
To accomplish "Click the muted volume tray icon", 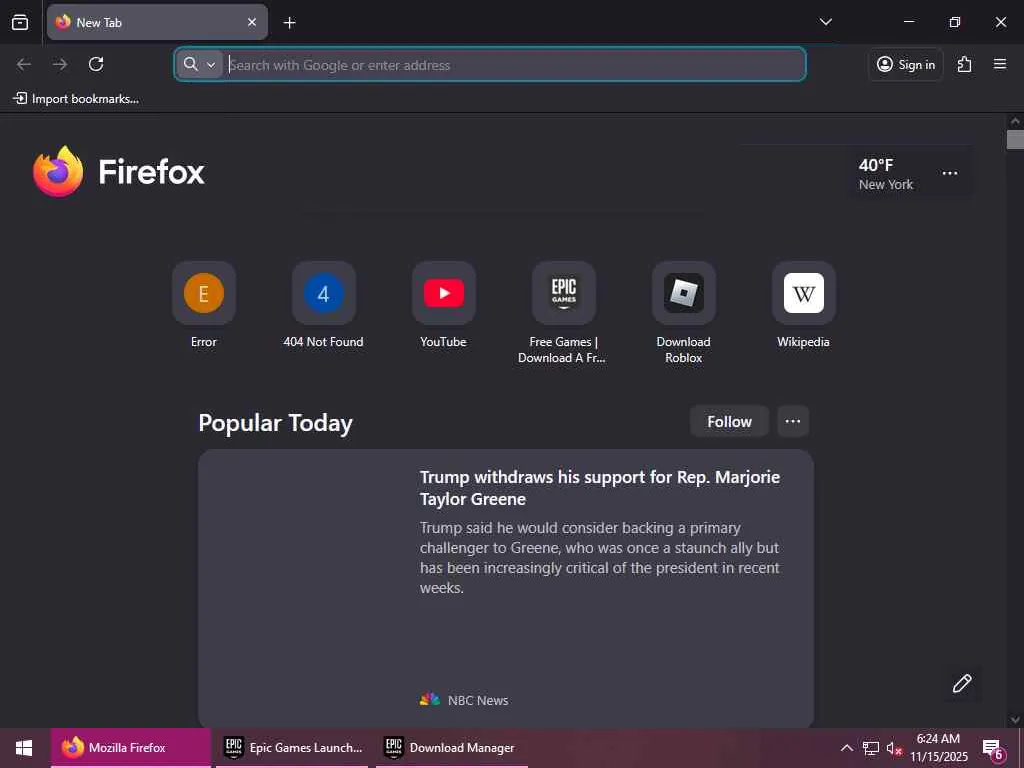I will tap(893, 748).
